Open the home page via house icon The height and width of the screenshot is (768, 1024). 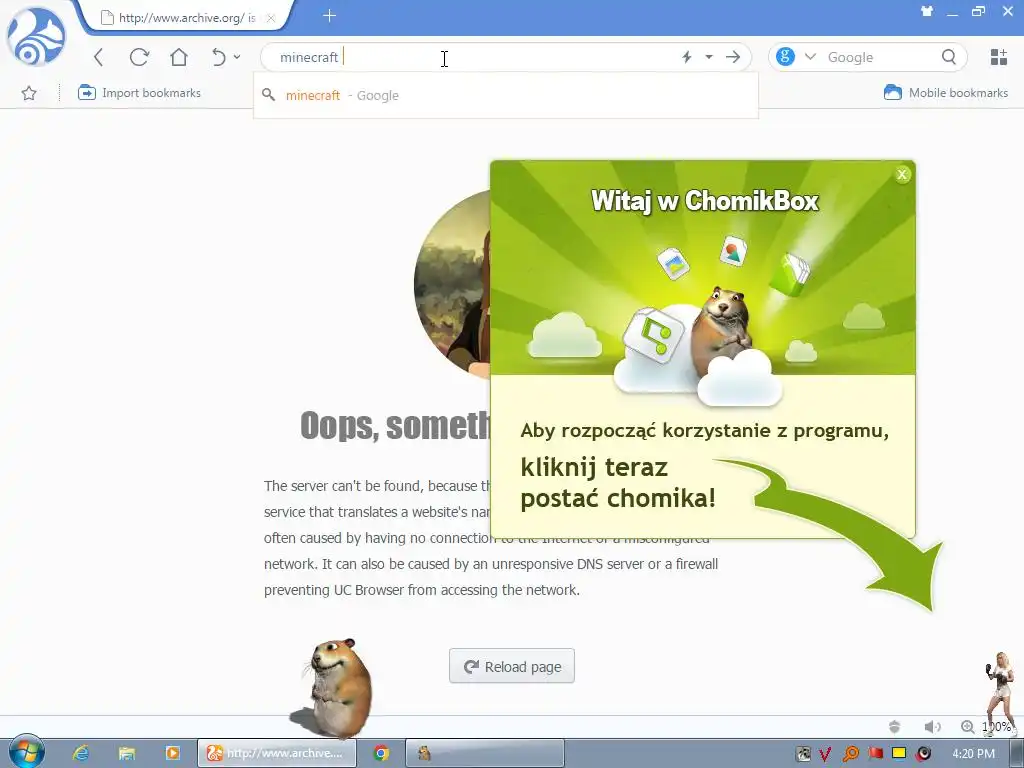click(x=179, y=57)
